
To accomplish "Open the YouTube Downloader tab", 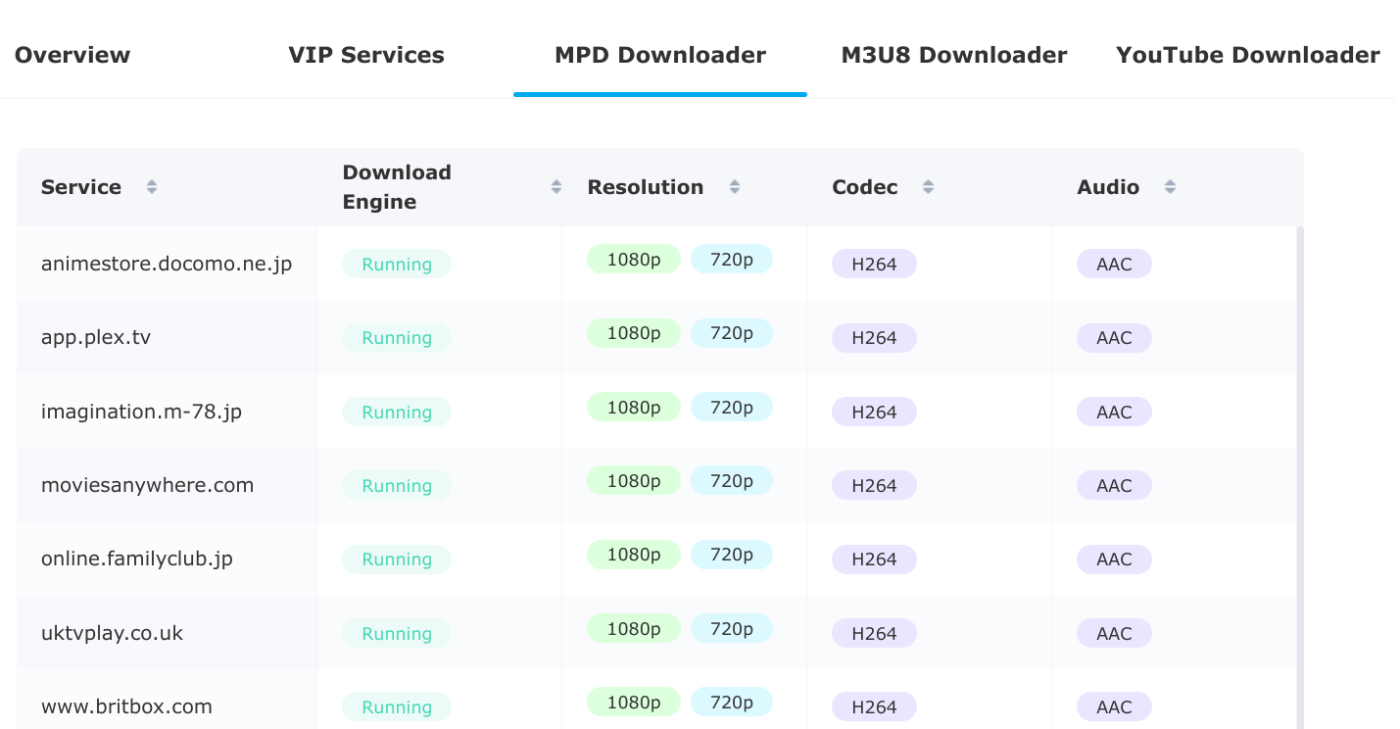I will (1248, 55).
